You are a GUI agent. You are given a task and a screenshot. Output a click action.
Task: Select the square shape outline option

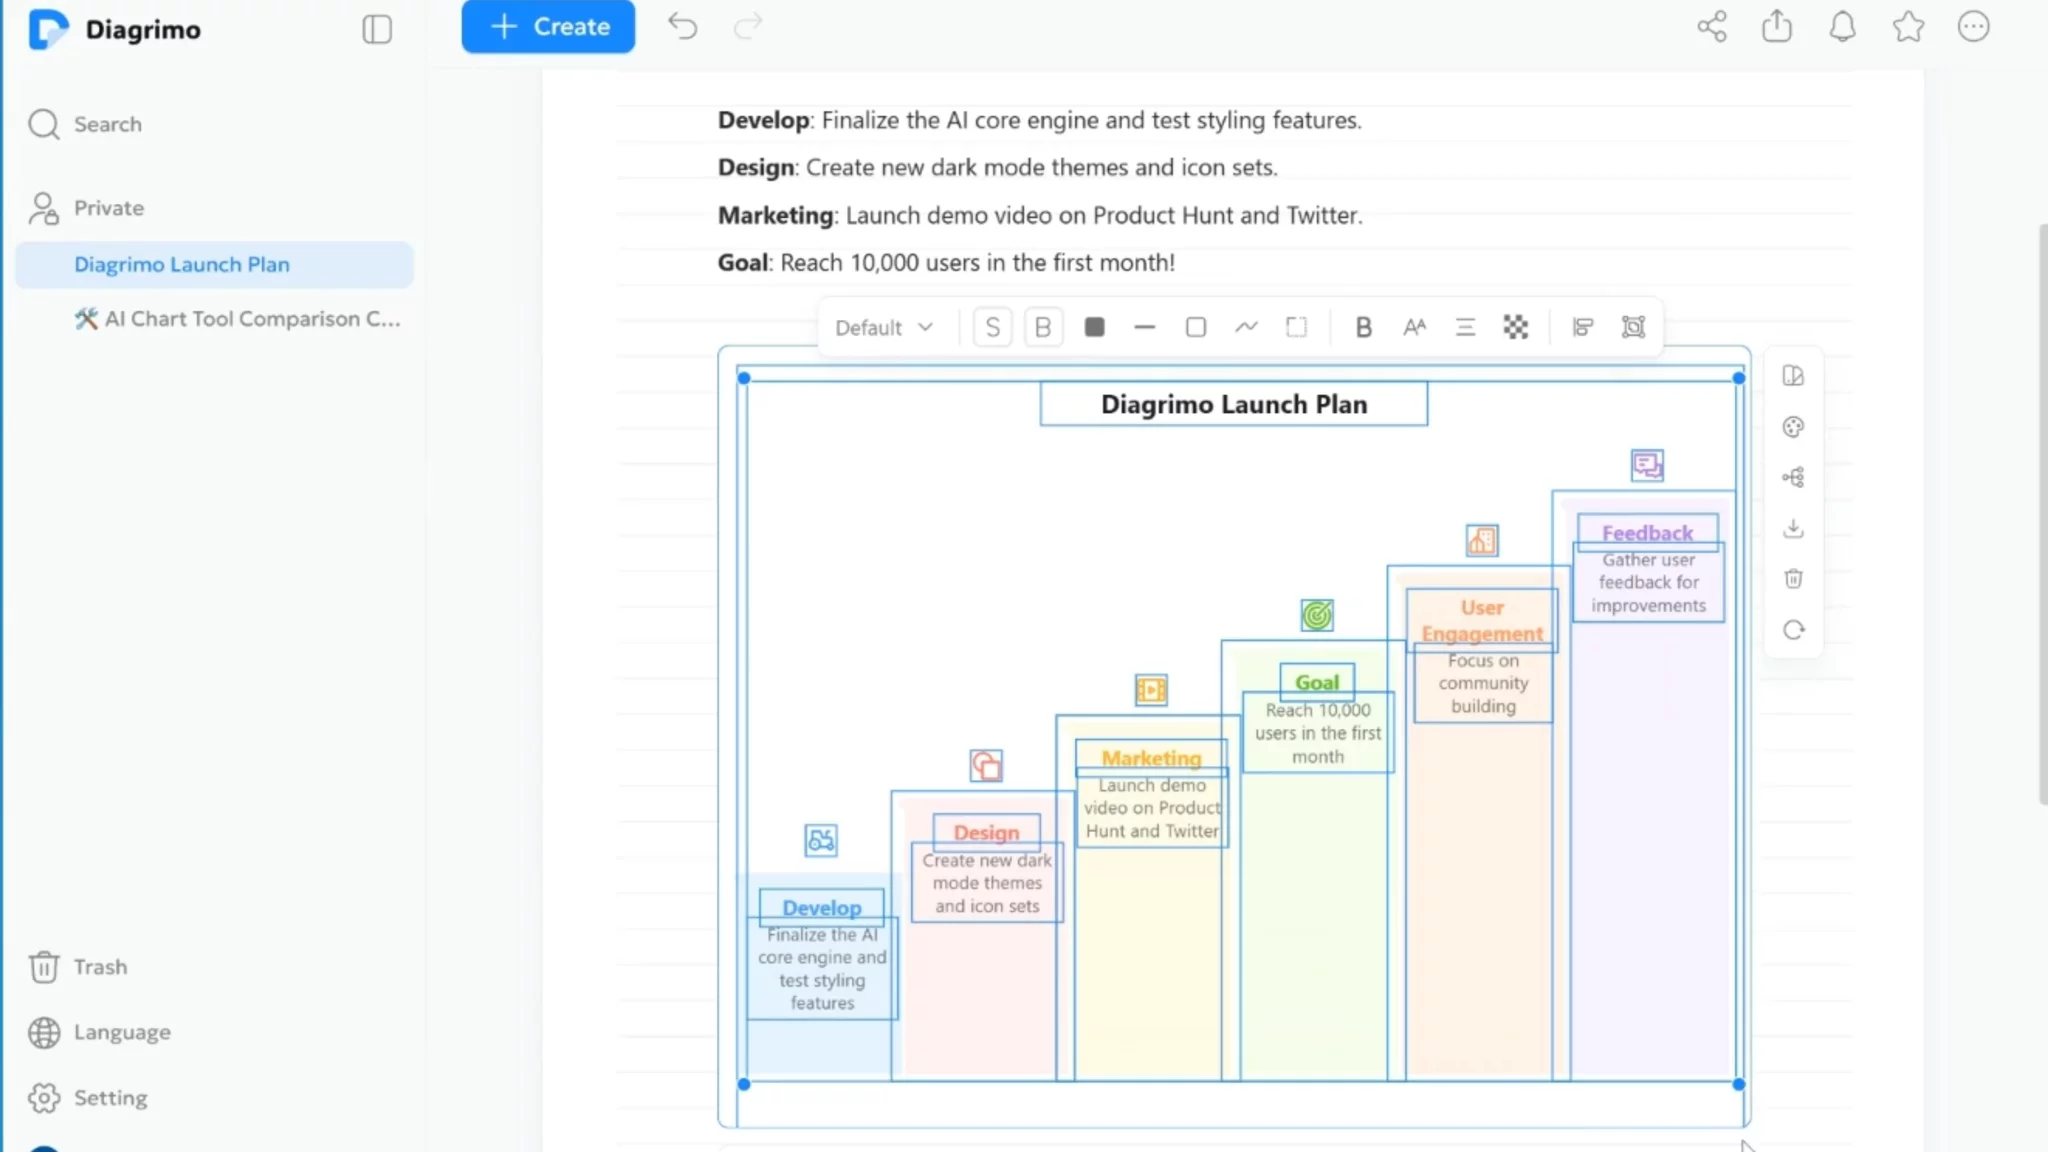[1196, 327]
